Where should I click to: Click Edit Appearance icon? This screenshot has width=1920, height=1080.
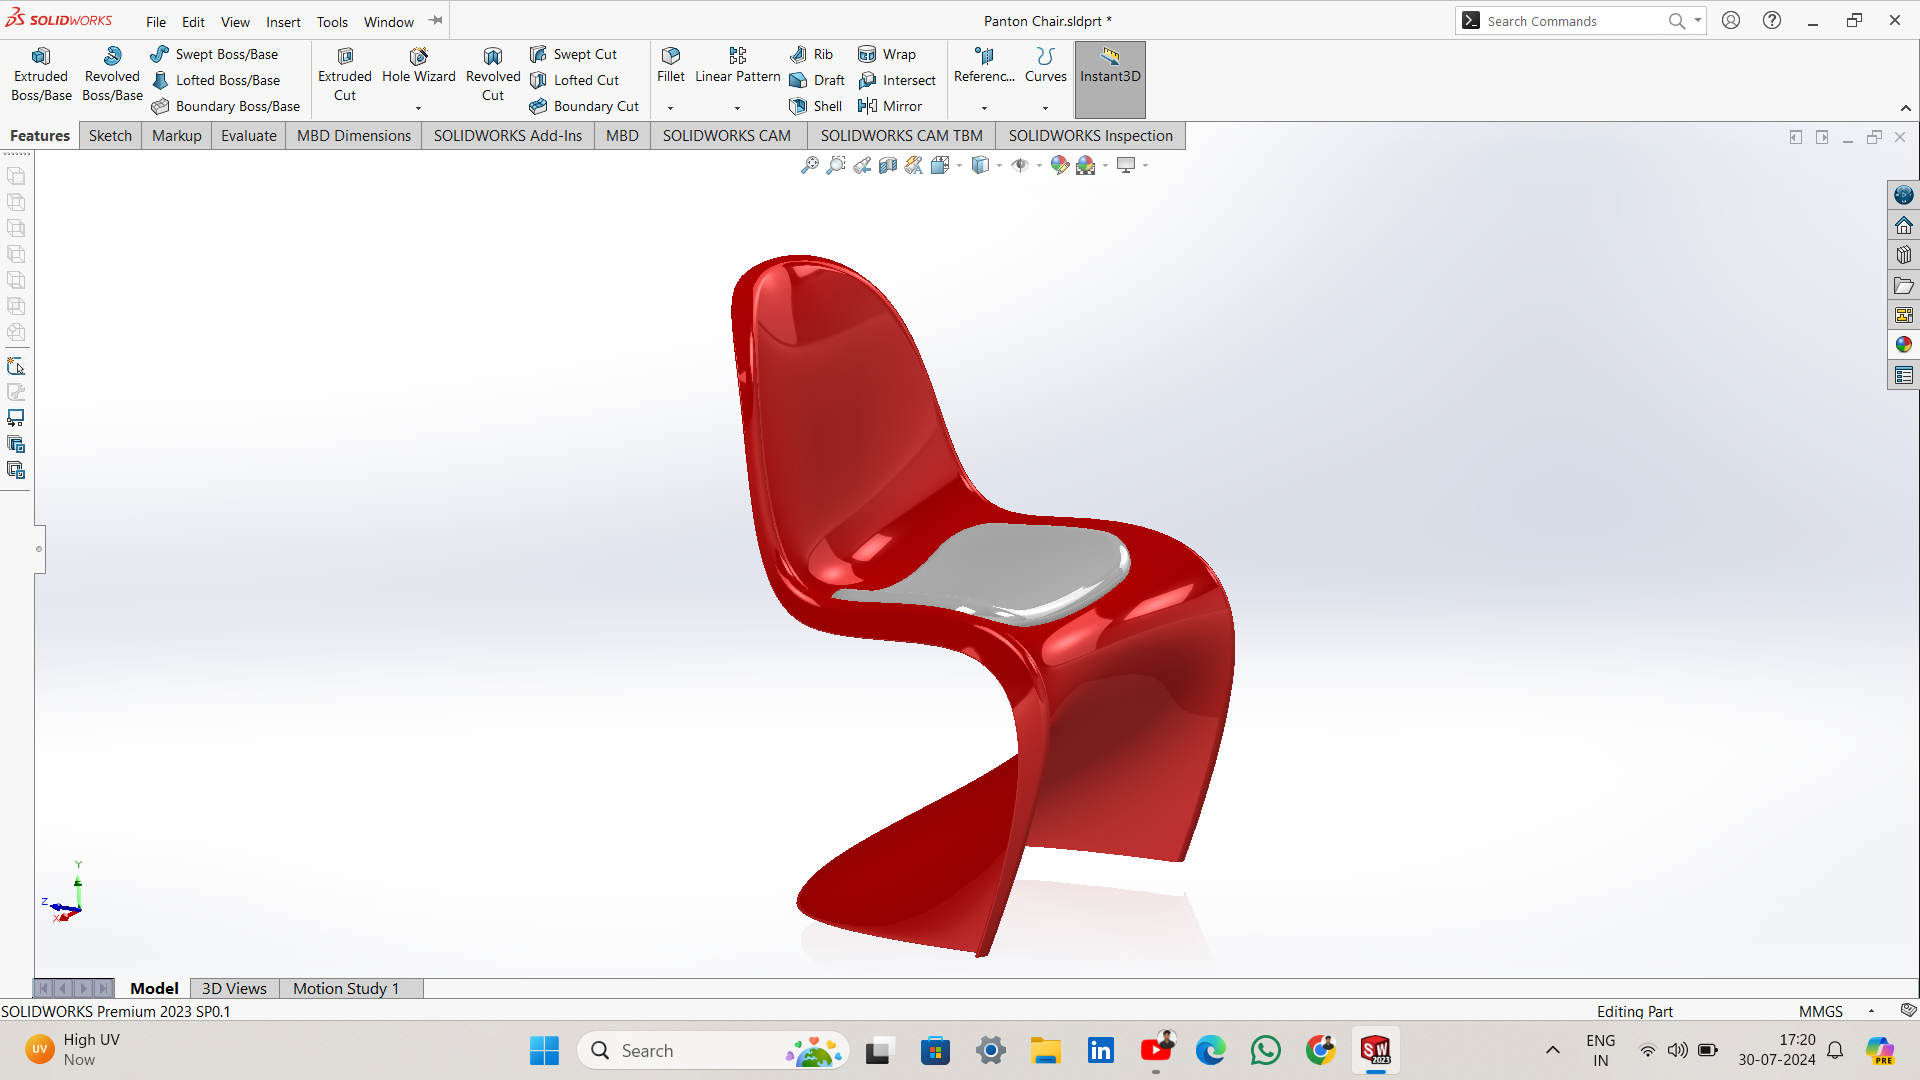(1059, 165)
